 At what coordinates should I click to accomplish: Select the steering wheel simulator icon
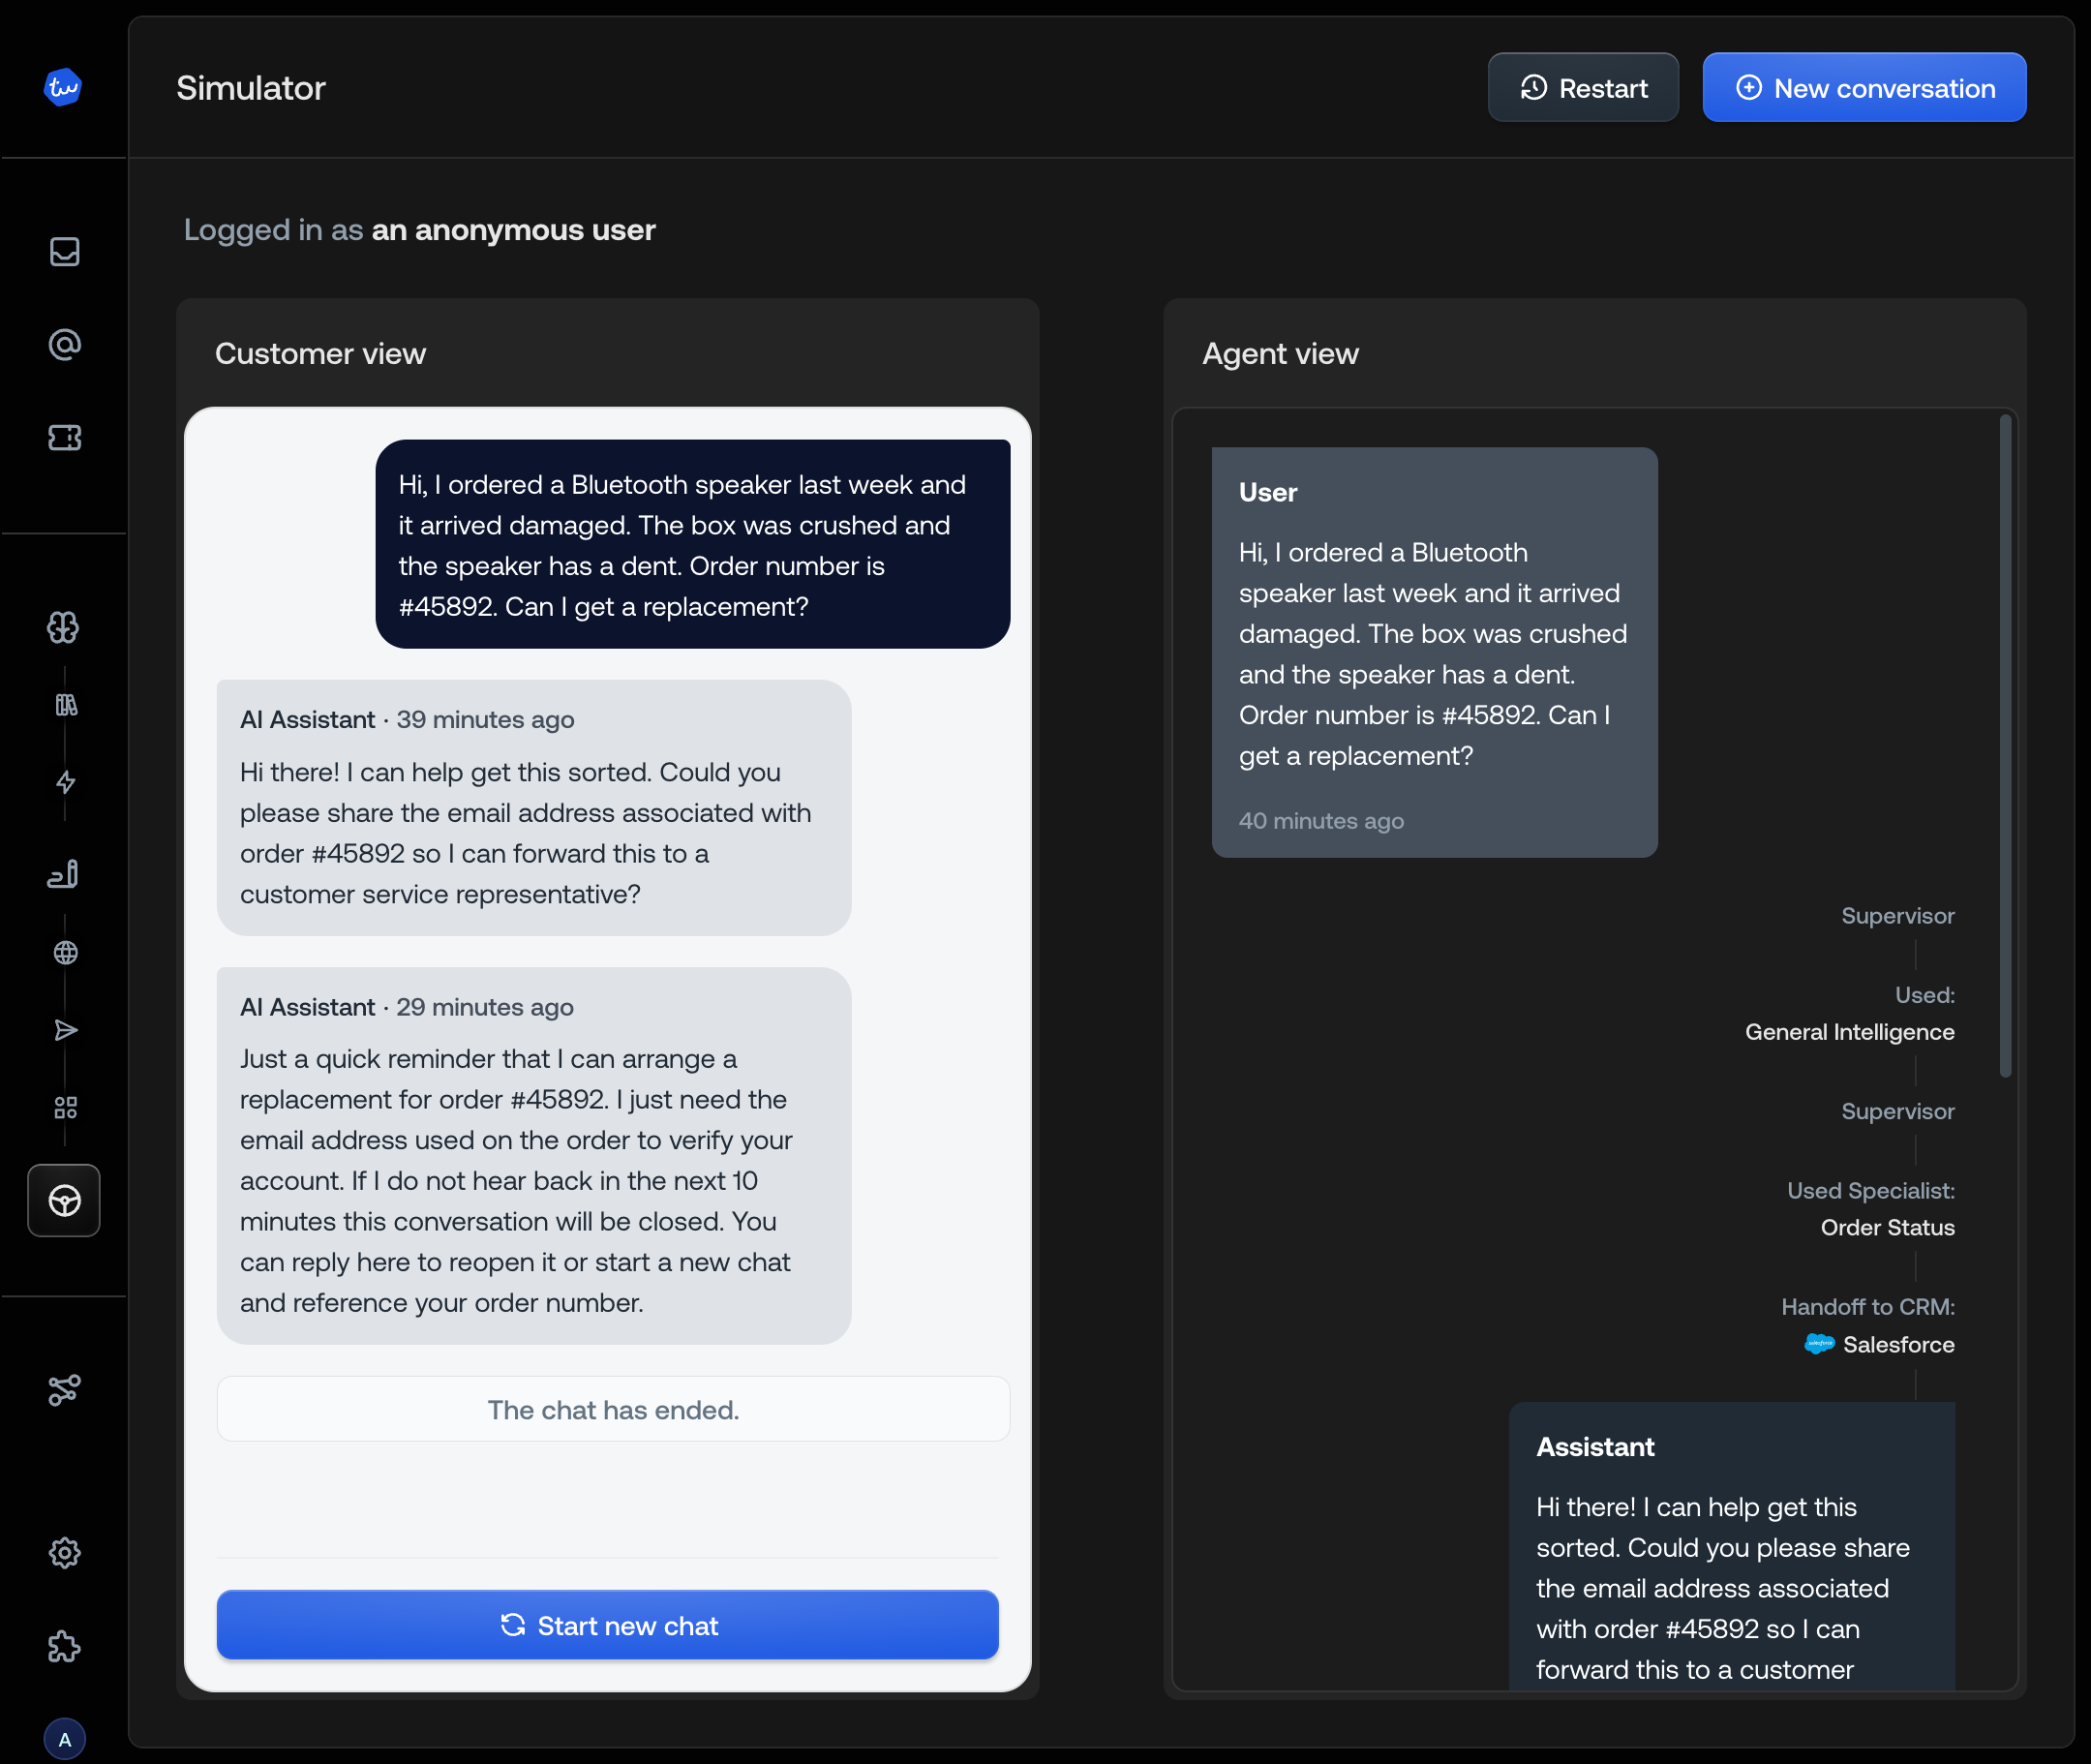(x=65, y=1200)
